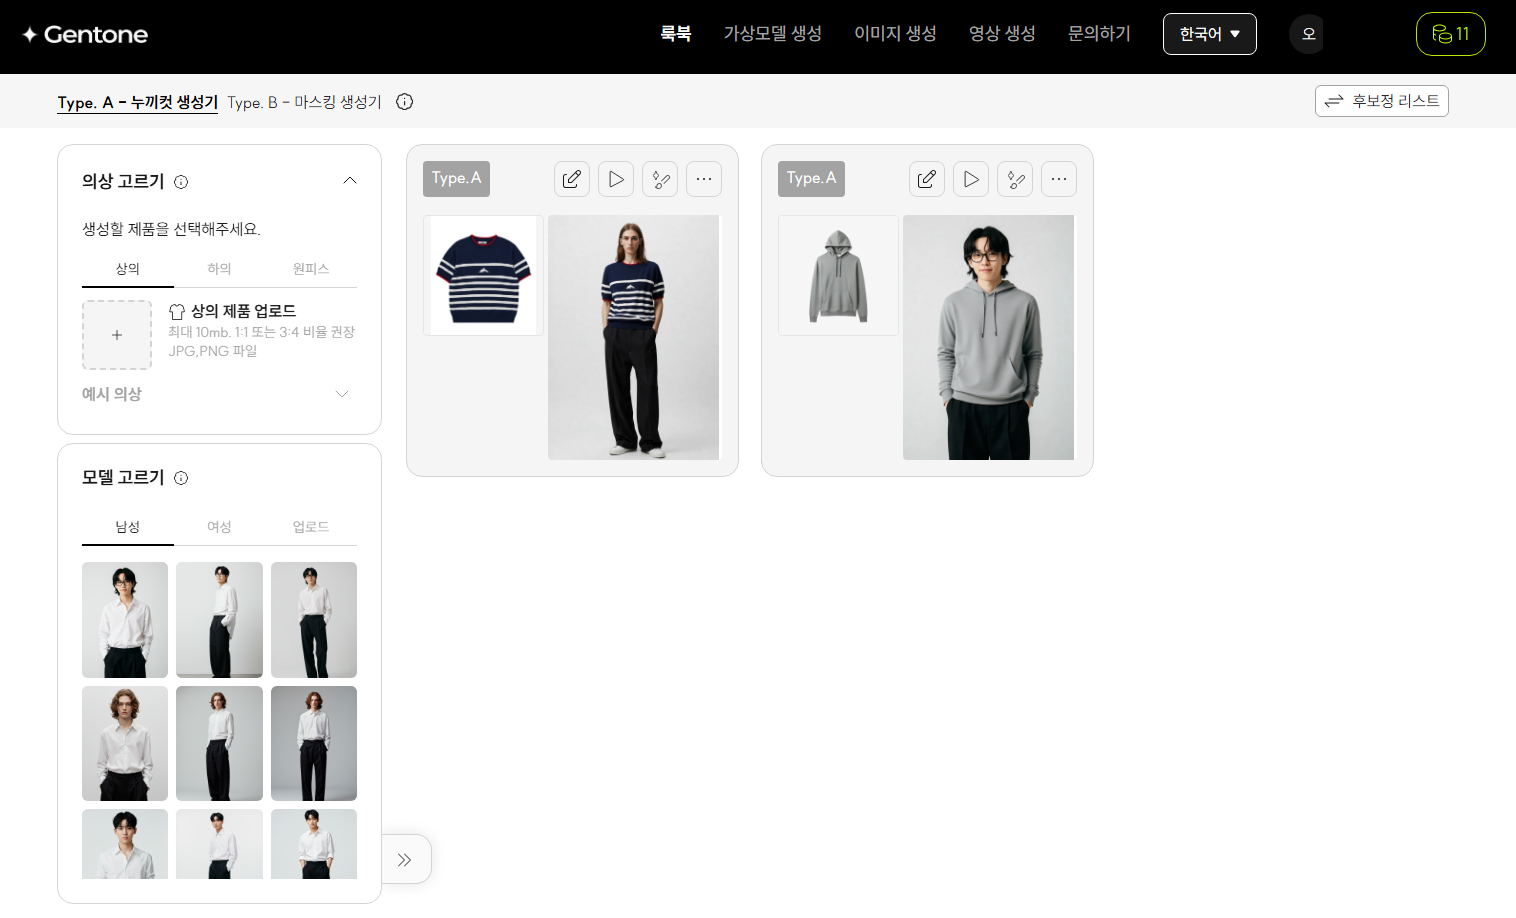Viewport: 1516px width, 918px height.
Task: Open the 한국어 language dropdown
Action: [1209, 34]
